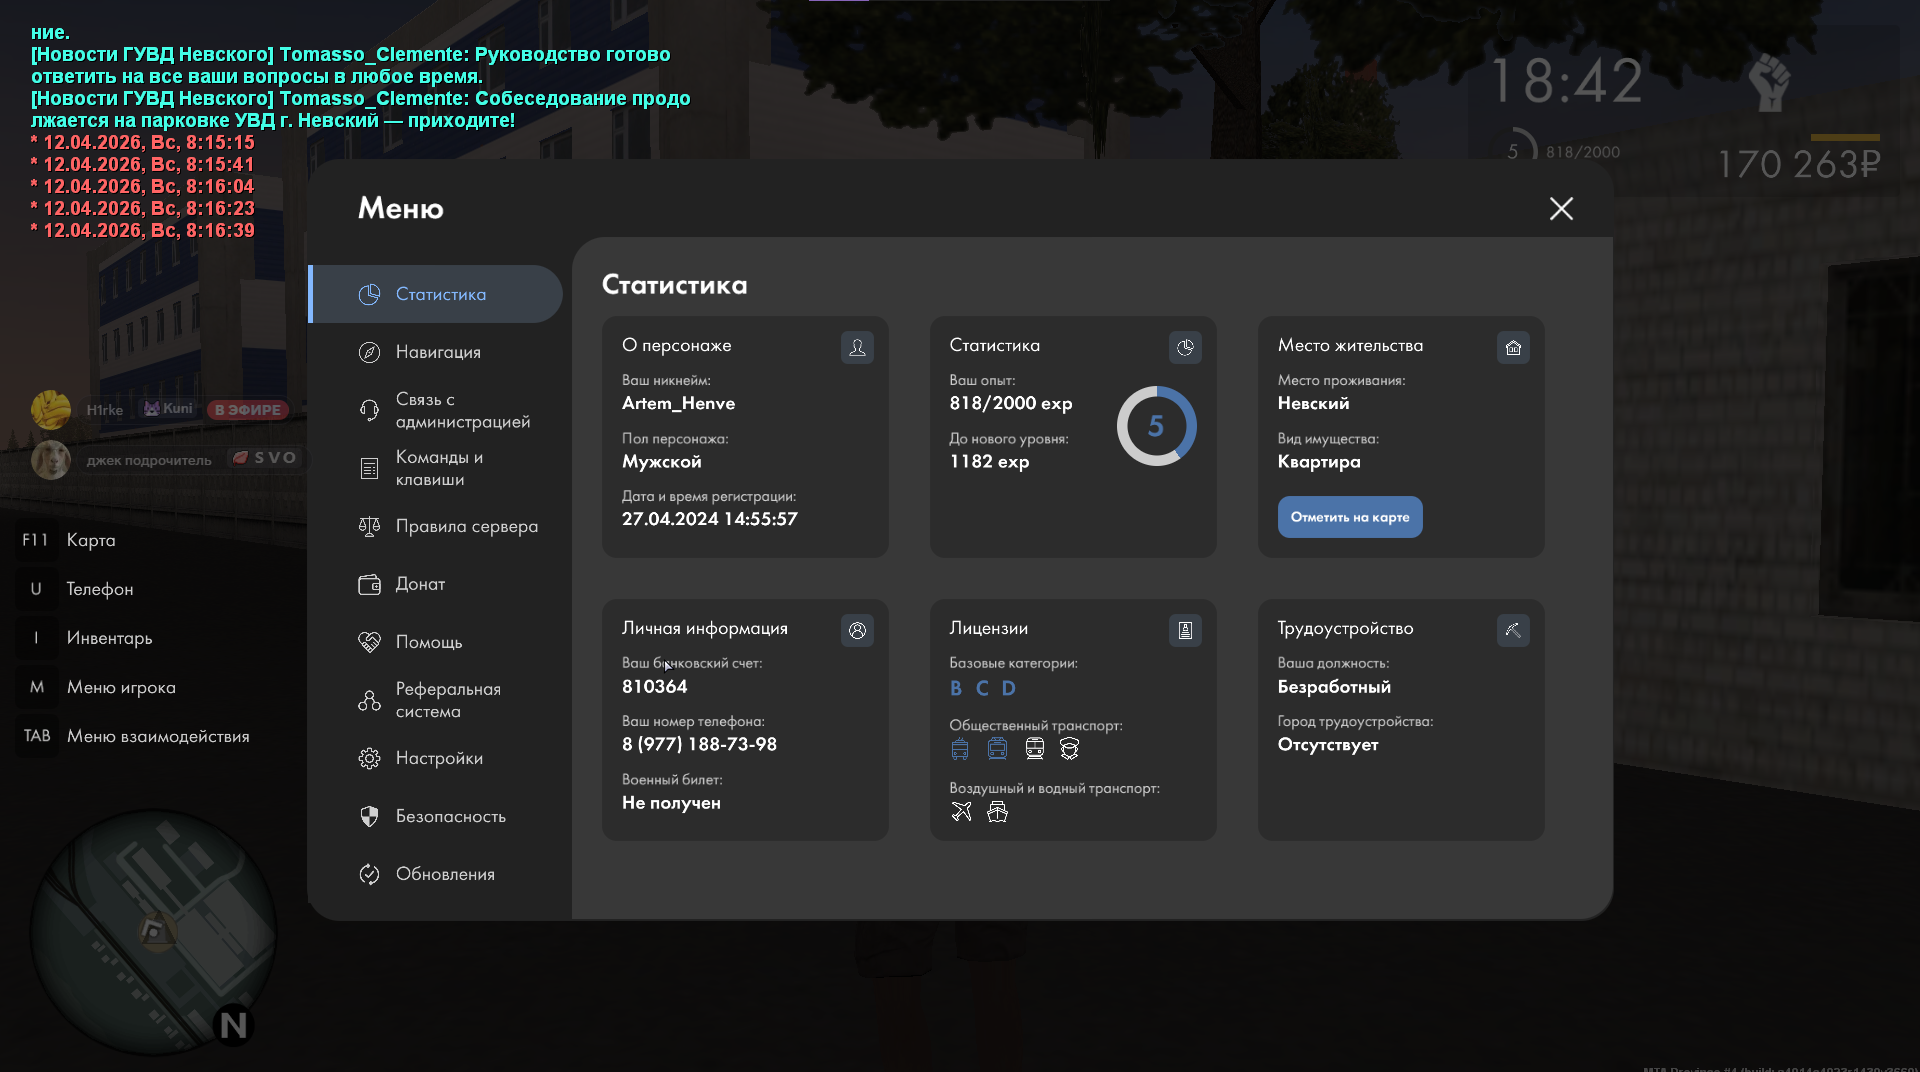Click the airplane license icon
The width and height of the screenshot is (1920, 1072).
[x=961, y=812]
